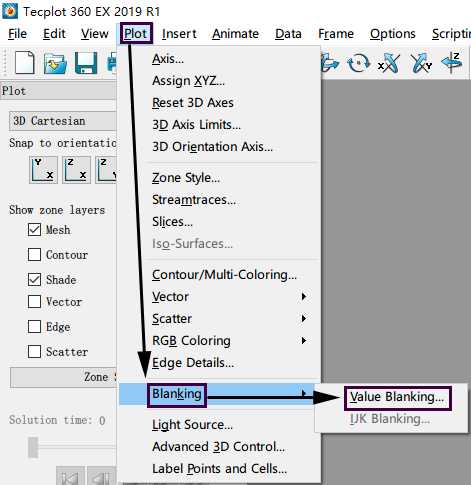Snap to the XY orientation icon
Viewport: 471px width, 485px height.
[43, 170]
